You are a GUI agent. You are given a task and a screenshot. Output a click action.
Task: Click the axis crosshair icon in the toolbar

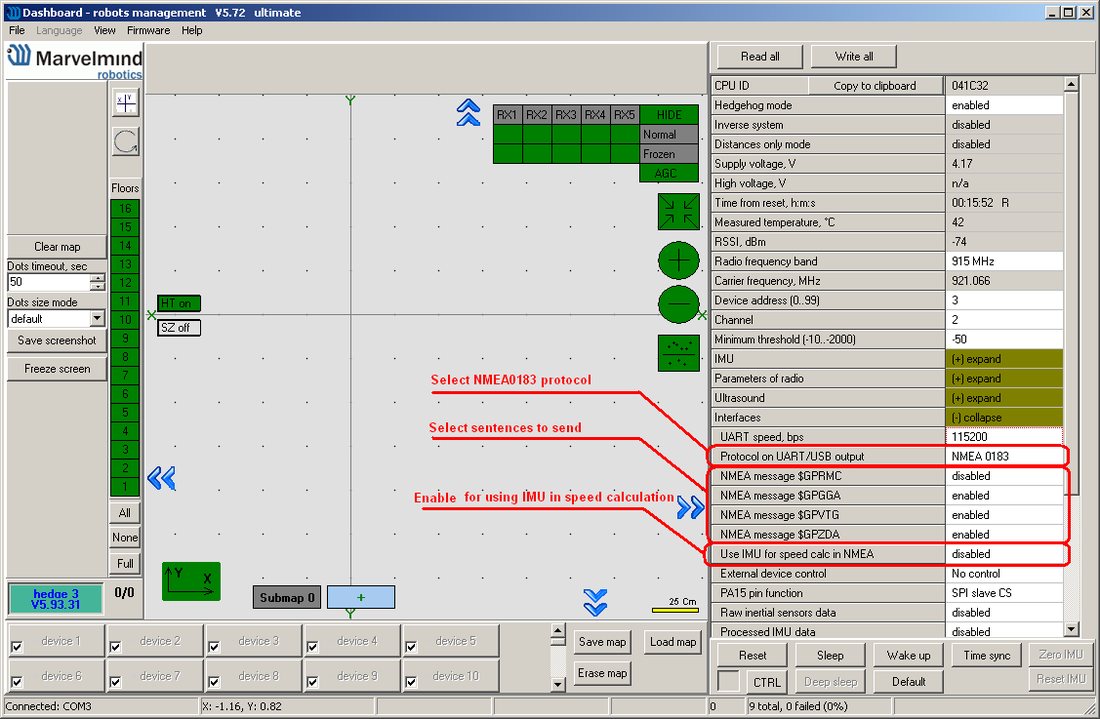coord(126,103)
